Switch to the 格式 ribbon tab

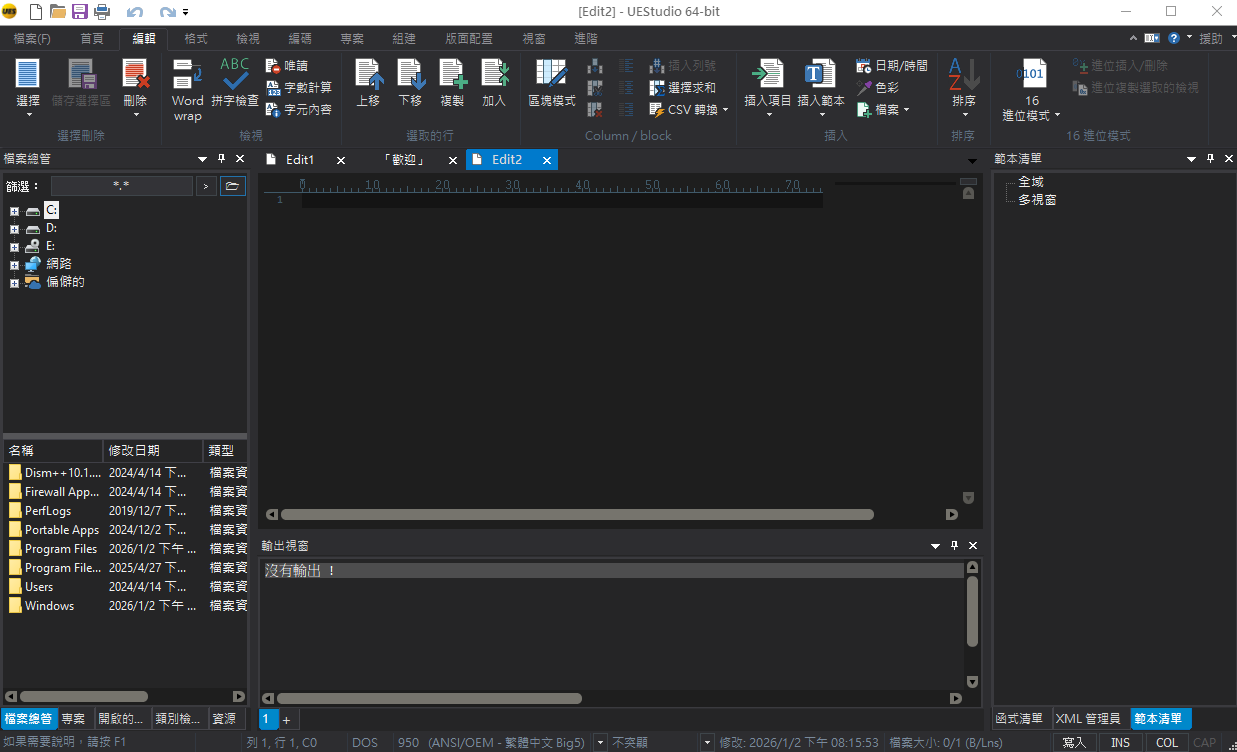[x=196, y=39]
